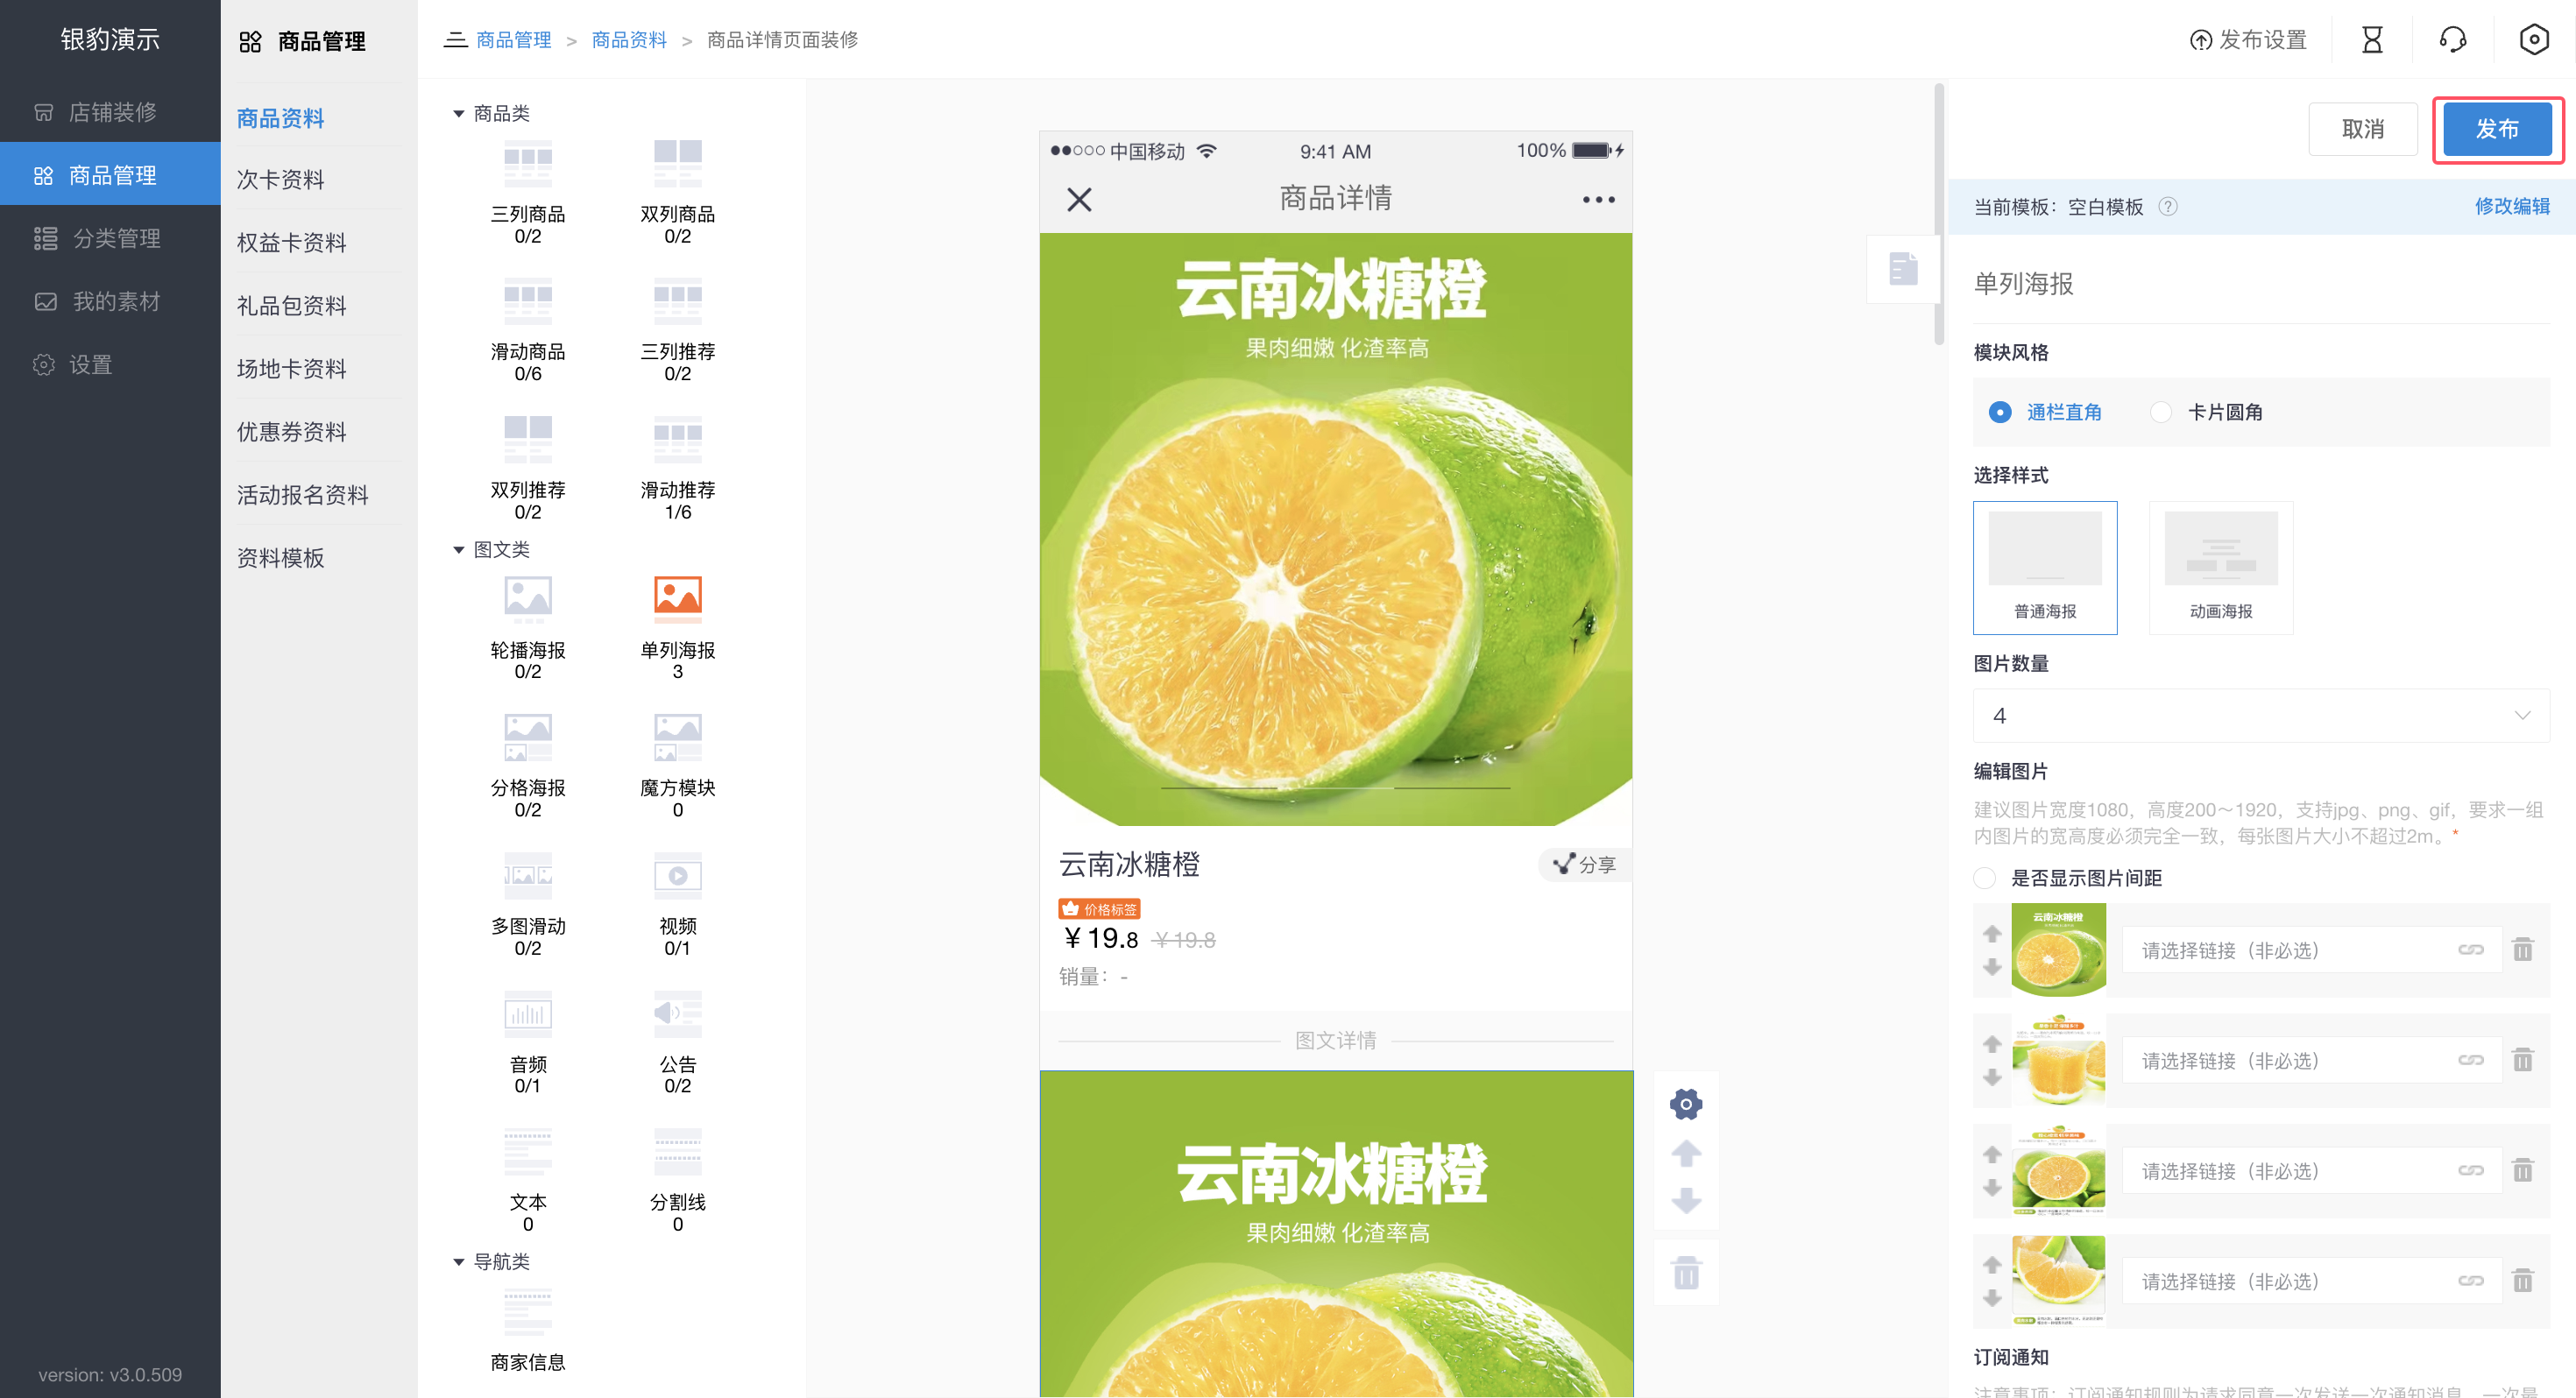Screen dimensions: 2576x1398
Task: Click the 分享 share button in preview
Action: tap(1584, 864)
